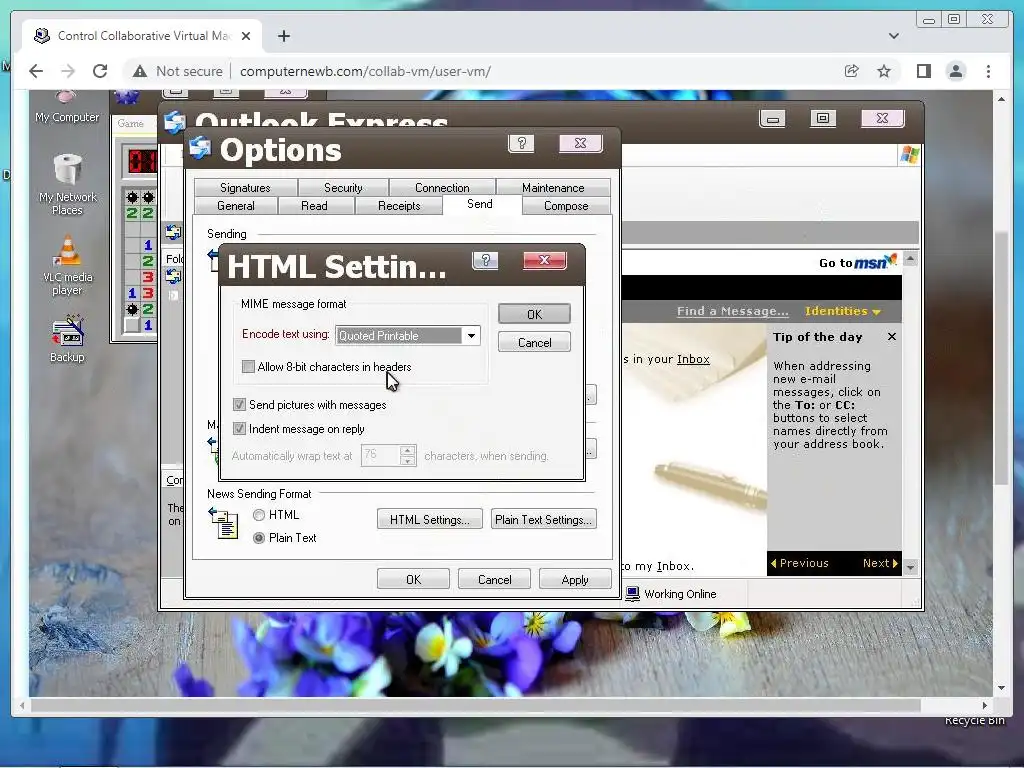Viewport: 1024px width, 768px height.
Task: Enable Allow 8-bit characters in headers
Action: [248, 367]
